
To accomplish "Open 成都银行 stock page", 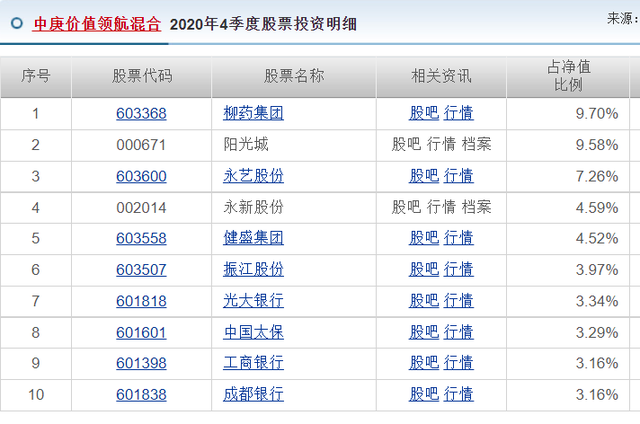I will click(x=253, y=394).
